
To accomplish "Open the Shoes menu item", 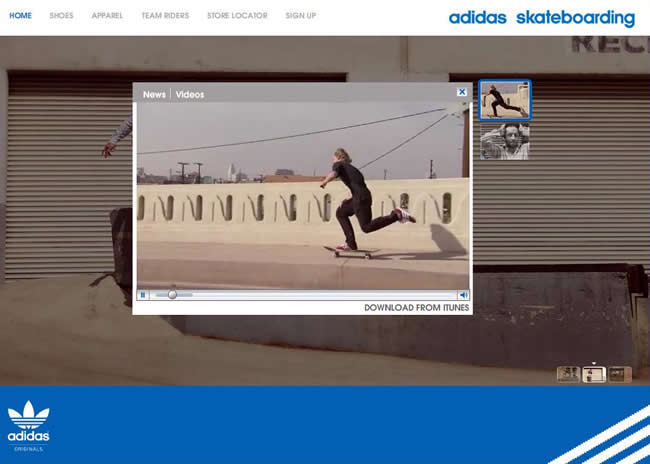I will click(61, 16).
